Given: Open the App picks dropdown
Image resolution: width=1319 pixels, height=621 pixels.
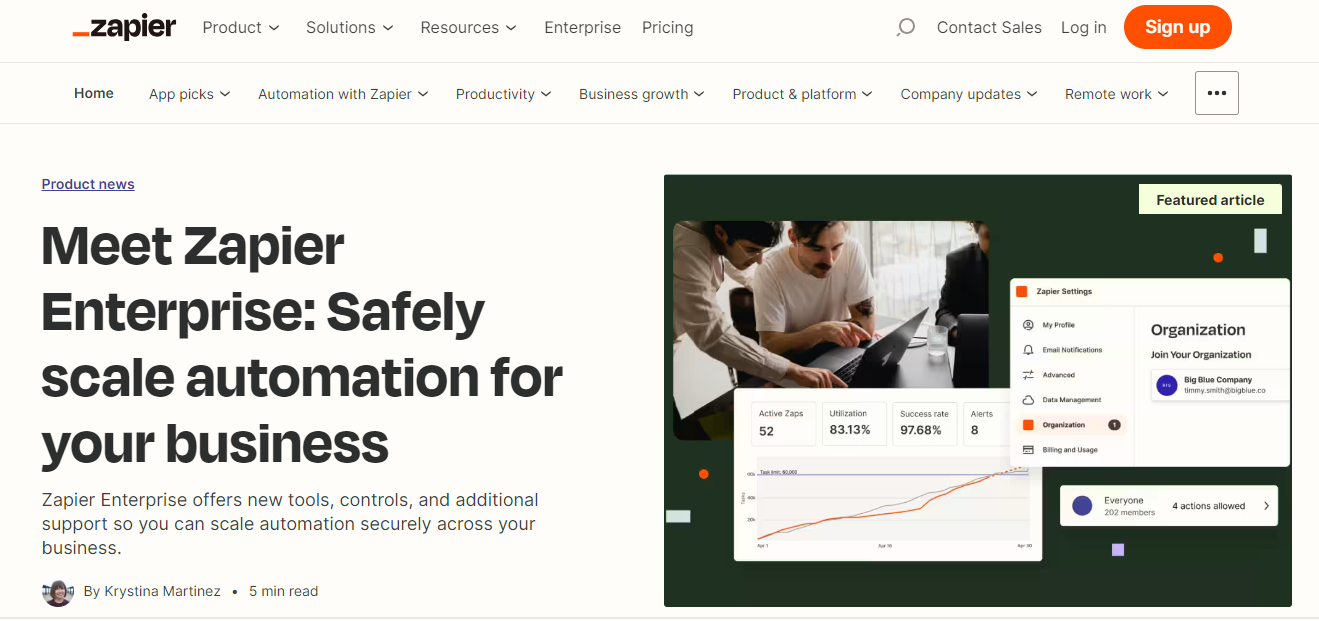Looking at the screenshot, I should point(190,94).
